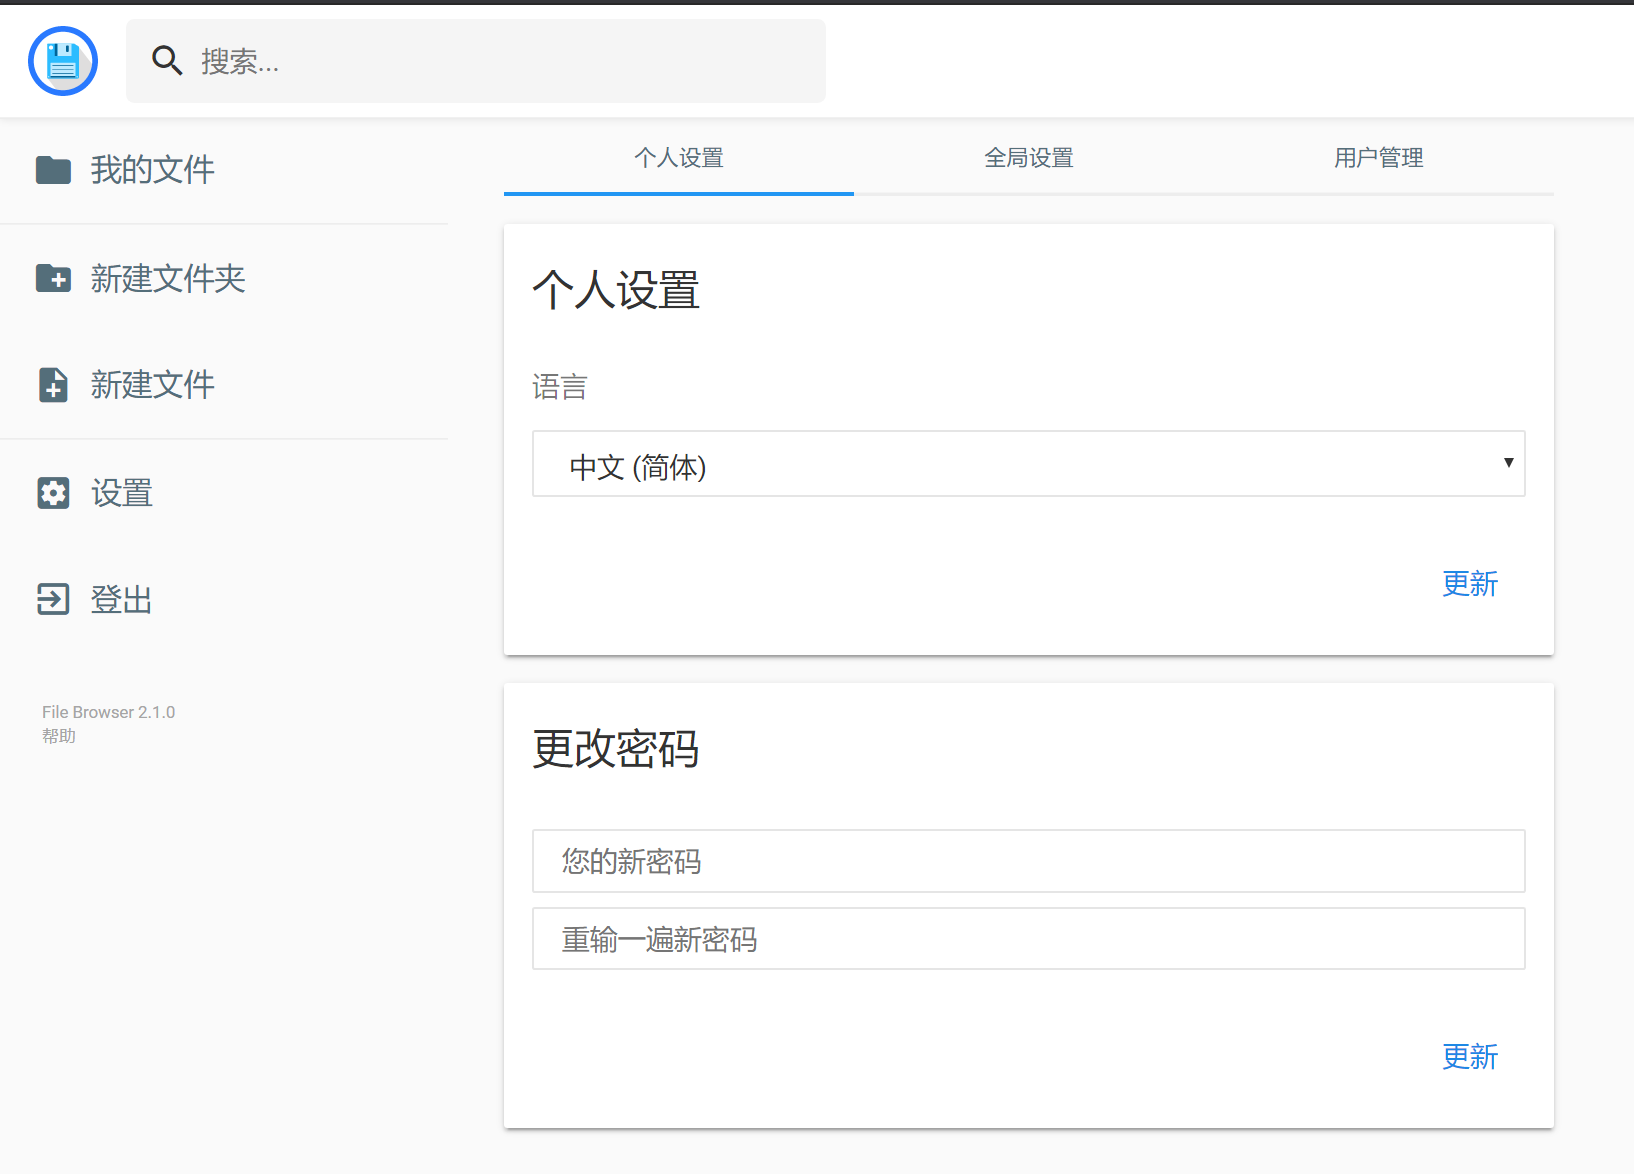Click the 更改密码 card heading
The height and width of the screenshot is (1174, 1634).
pyautogui.click(x=616, y=749)
